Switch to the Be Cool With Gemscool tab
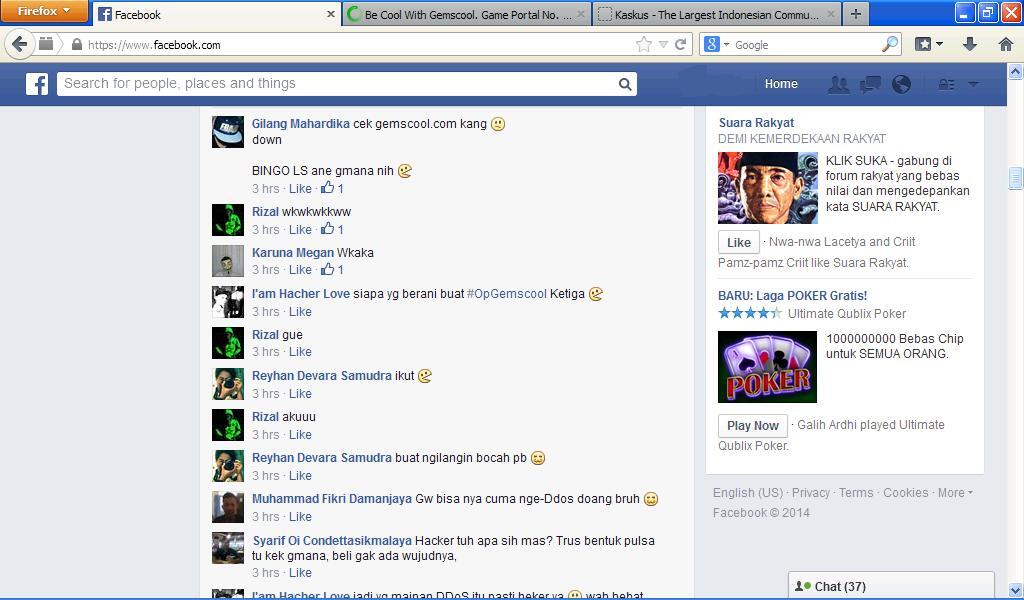1024x600 pixels. click(466, 14)
